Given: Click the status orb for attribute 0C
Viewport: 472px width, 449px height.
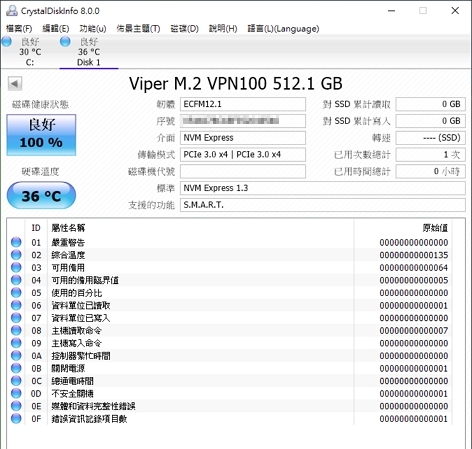Looking at the screenshot, I should (16, 380).
